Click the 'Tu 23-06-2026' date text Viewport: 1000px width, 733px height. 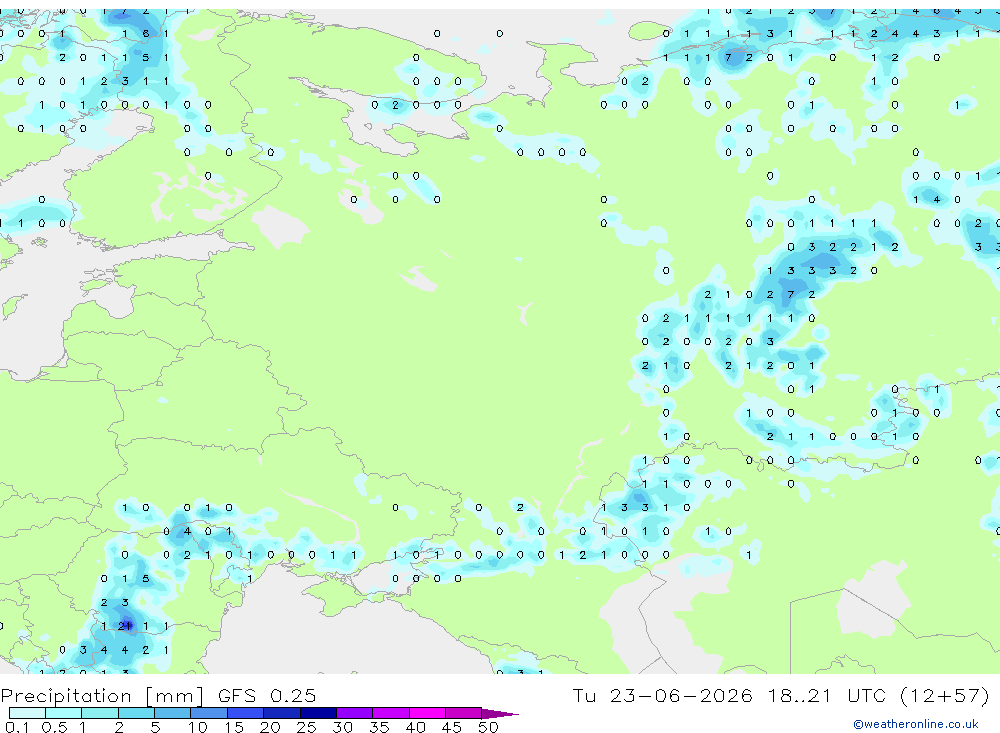(x=662, y=695)
